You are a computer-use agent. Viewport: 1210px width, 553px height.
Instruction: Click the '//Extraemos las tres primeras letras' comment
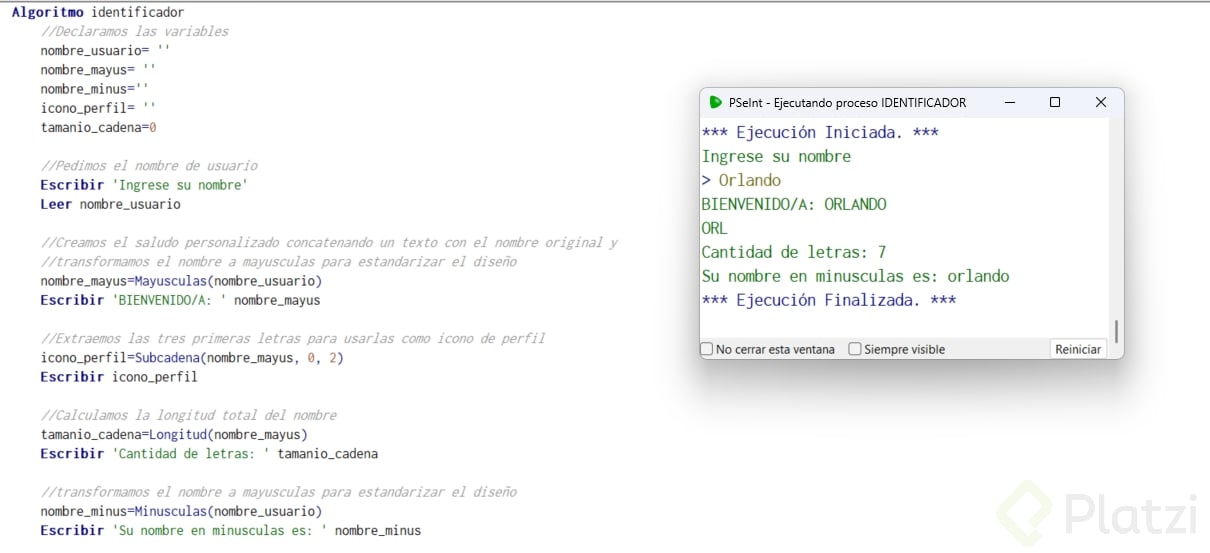(293, 339)
